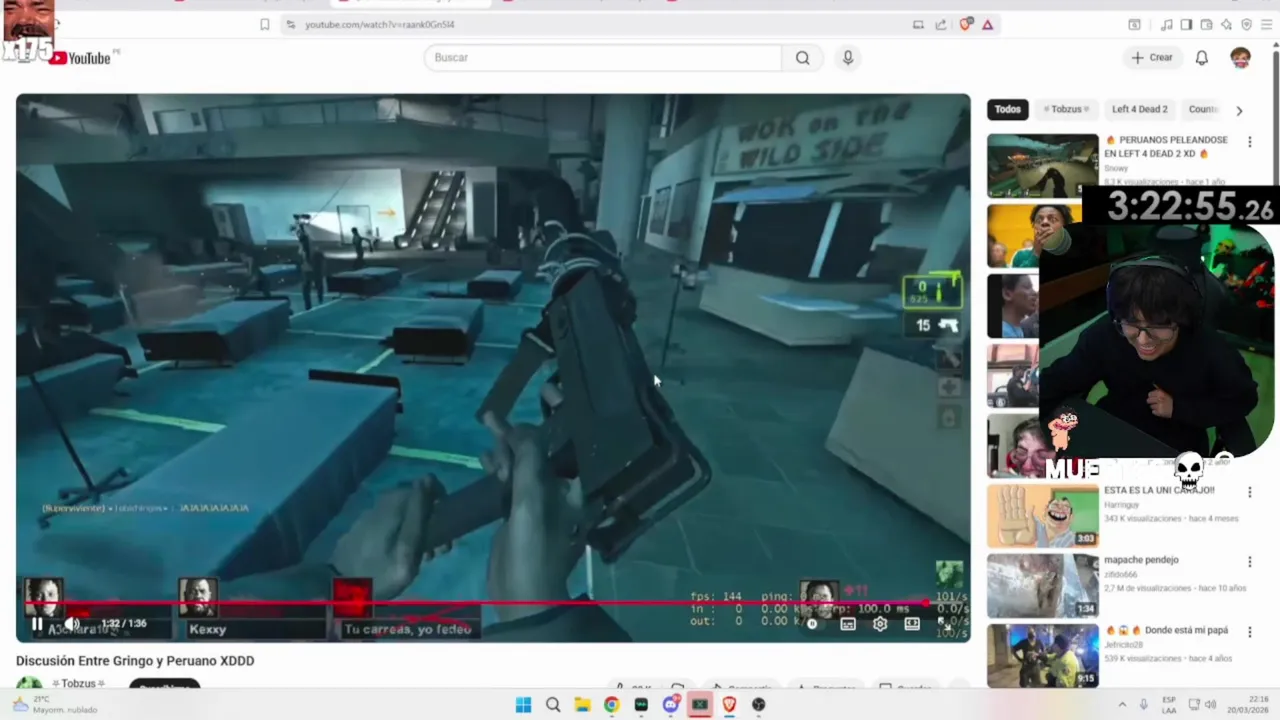Click the Discusión Entre Gringo y Peruano title

click(135, 661)
